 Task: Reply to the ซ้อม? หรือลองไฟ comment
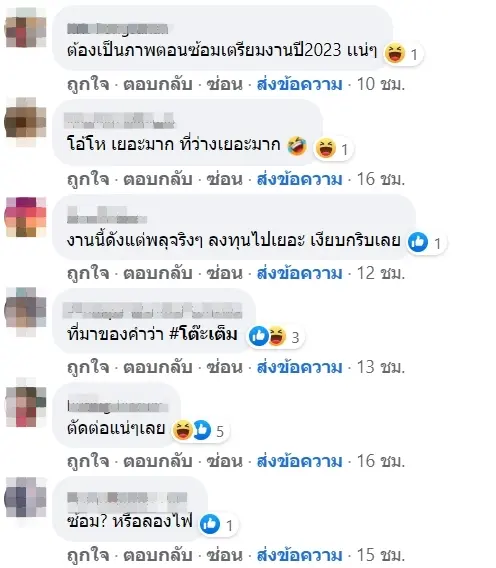pos(158,556)
